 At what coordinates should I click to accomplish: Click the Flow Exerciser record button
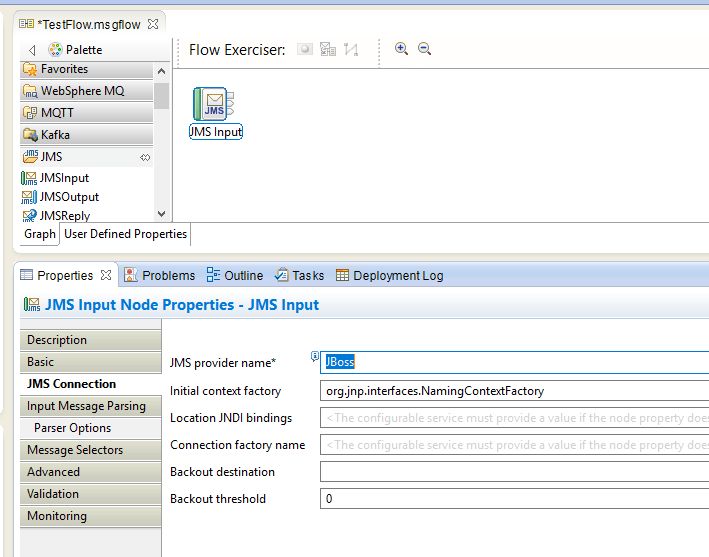305,49
